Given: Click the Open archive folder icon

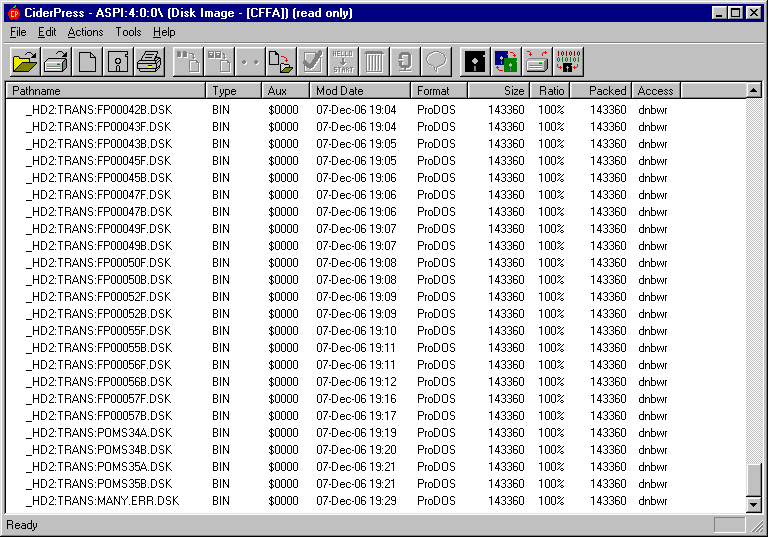Looking at the screenshot, I should 25,62.
